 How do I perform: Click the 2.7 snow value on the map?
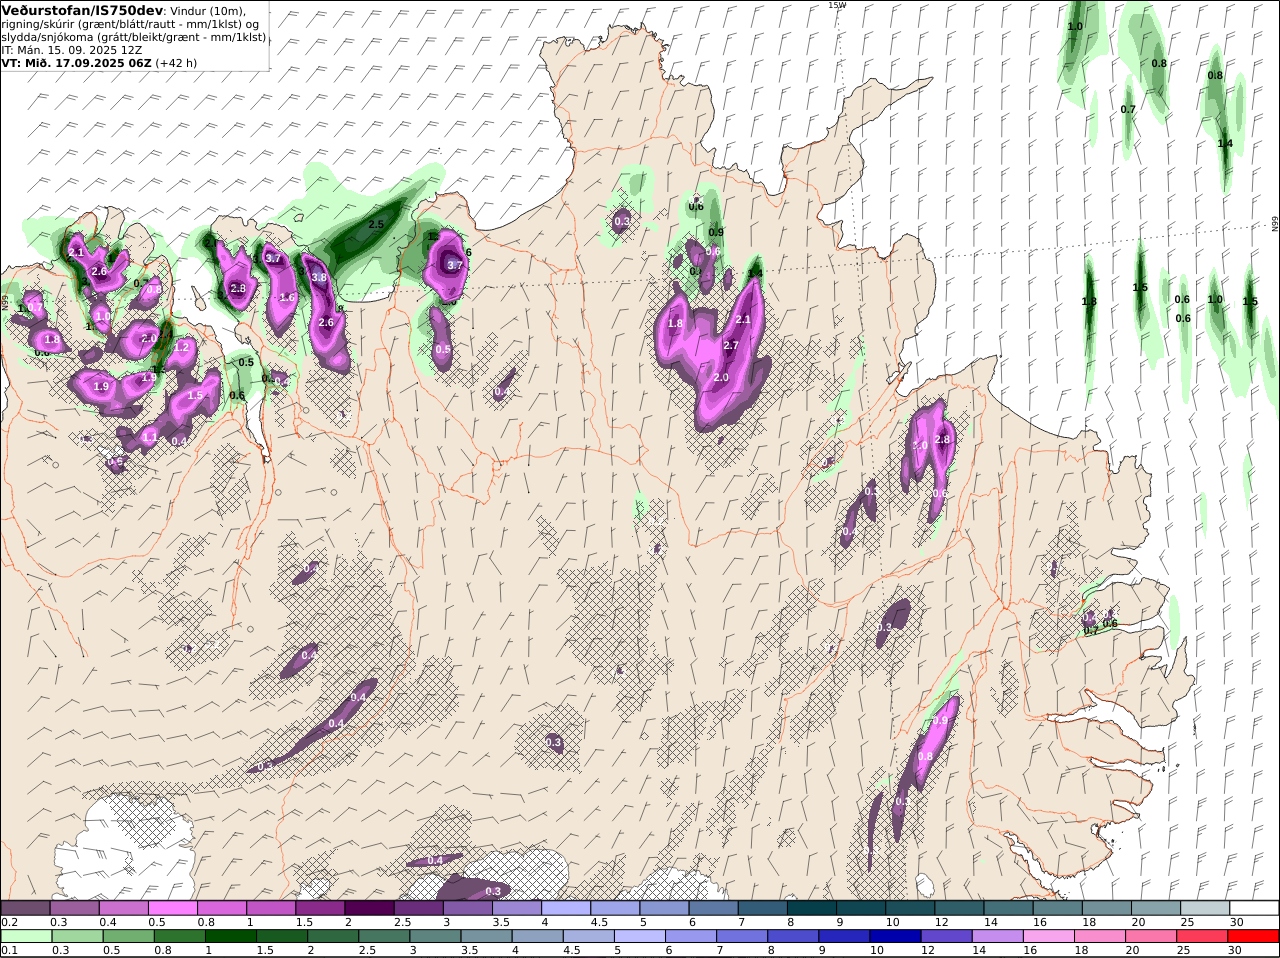coord(730,345)
